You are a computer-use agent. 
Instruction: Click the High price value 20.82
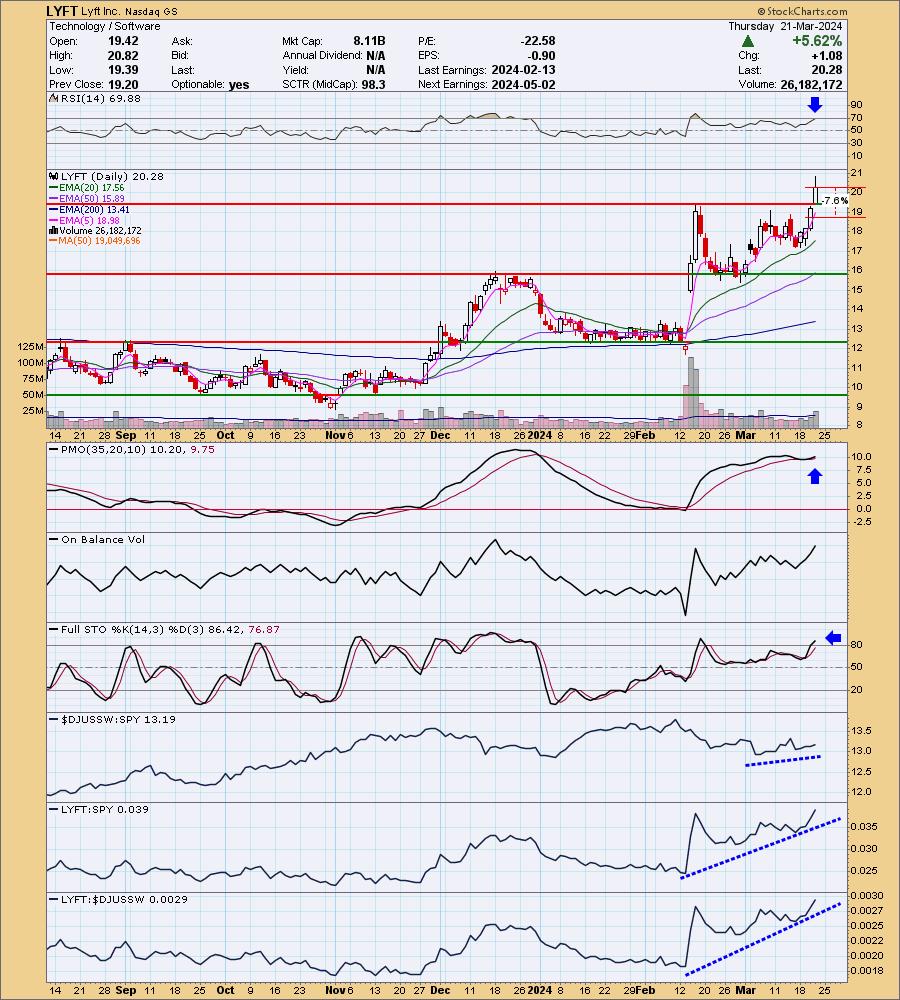click(x=123, y=55)
